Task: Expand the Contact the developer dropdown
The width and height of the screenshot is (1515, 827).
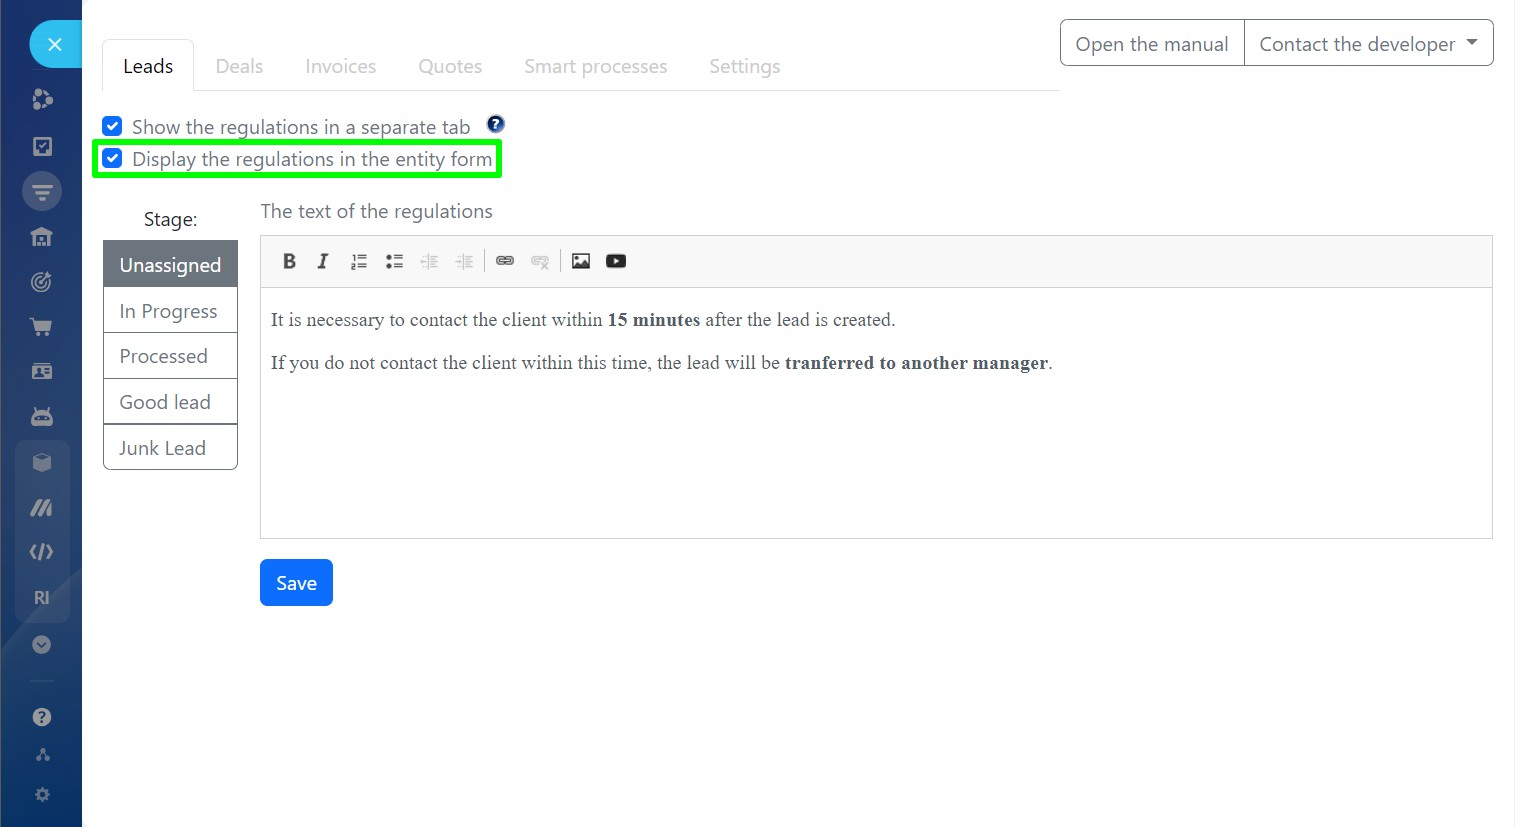Action: pos(1368,43)
